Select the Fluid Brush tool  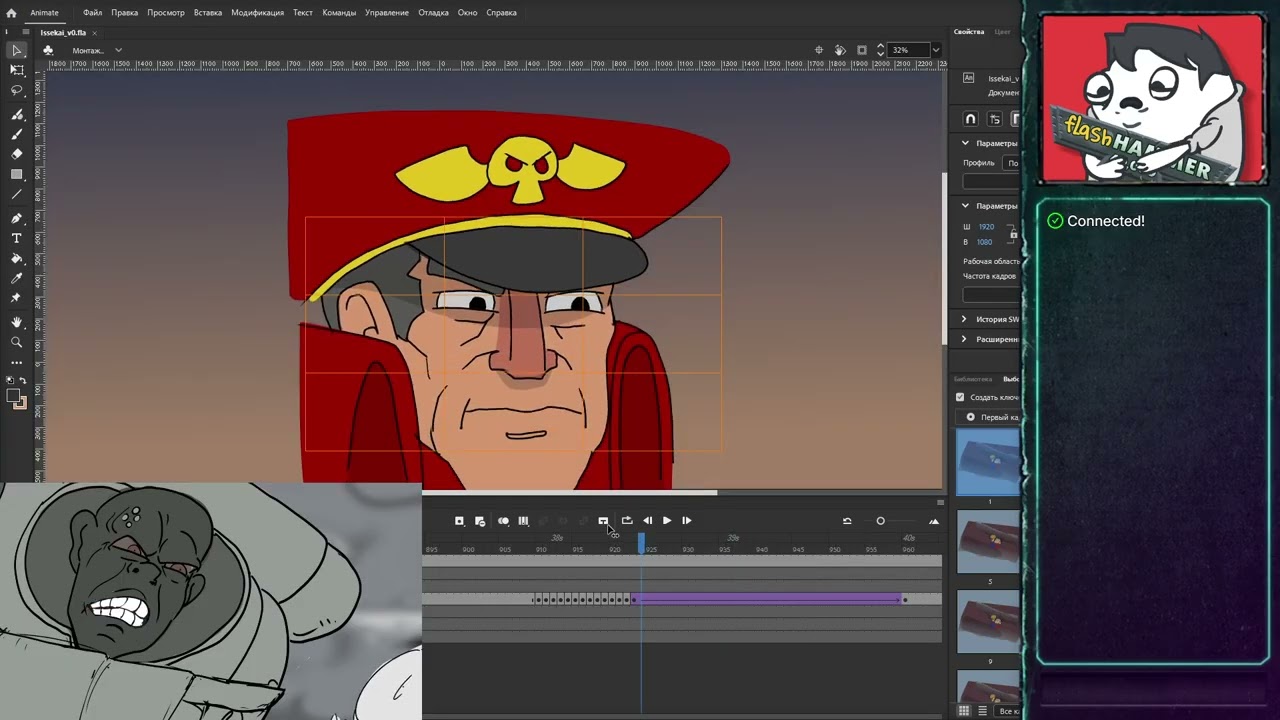[x=16, y=115]
